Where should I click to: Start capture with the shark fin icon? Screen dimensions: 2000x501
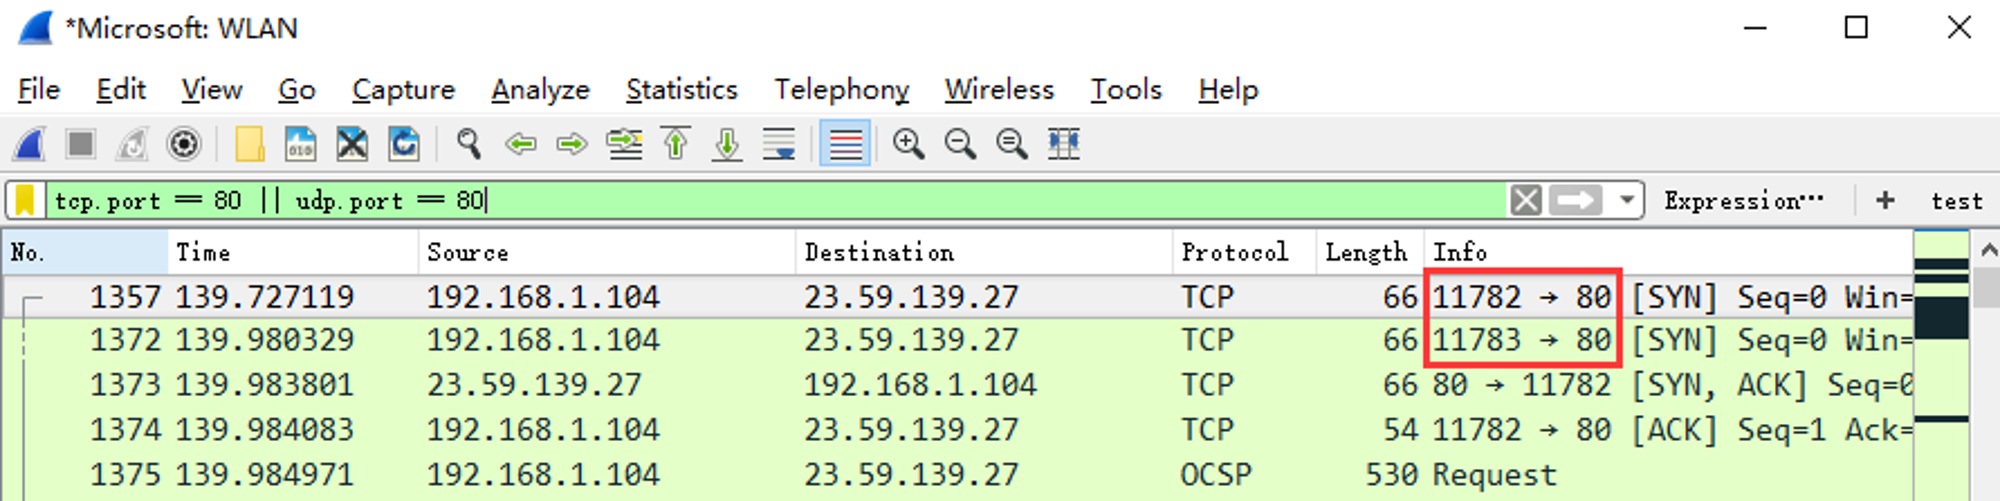coord(29,144)
